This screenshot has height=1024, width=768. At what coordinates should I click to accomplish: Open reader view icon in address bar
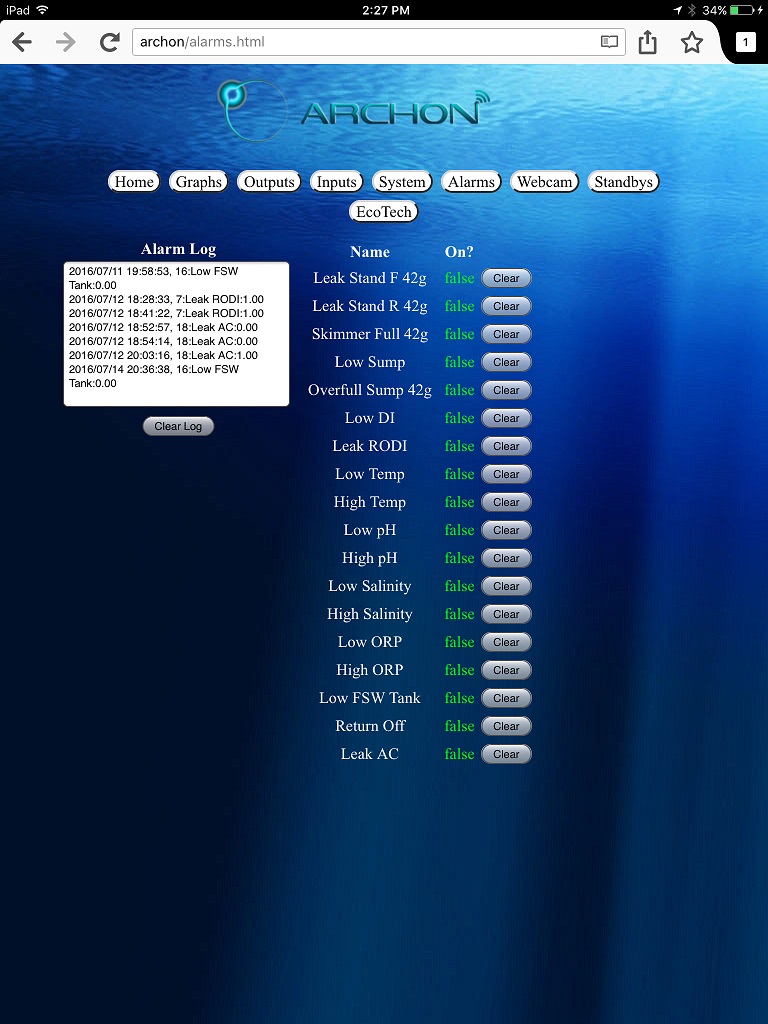pos(609,42)
